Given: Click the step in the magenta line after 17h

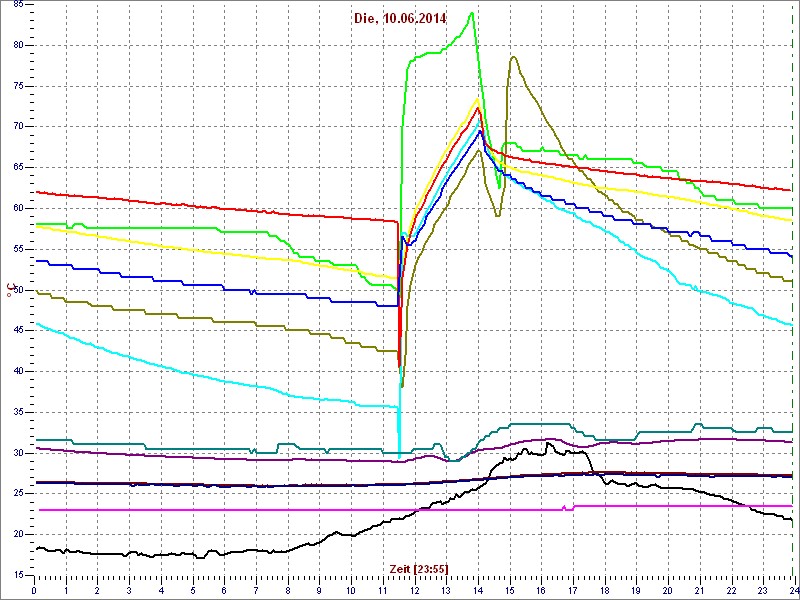Looking at the screenshot, I should (x=573, y=507).
